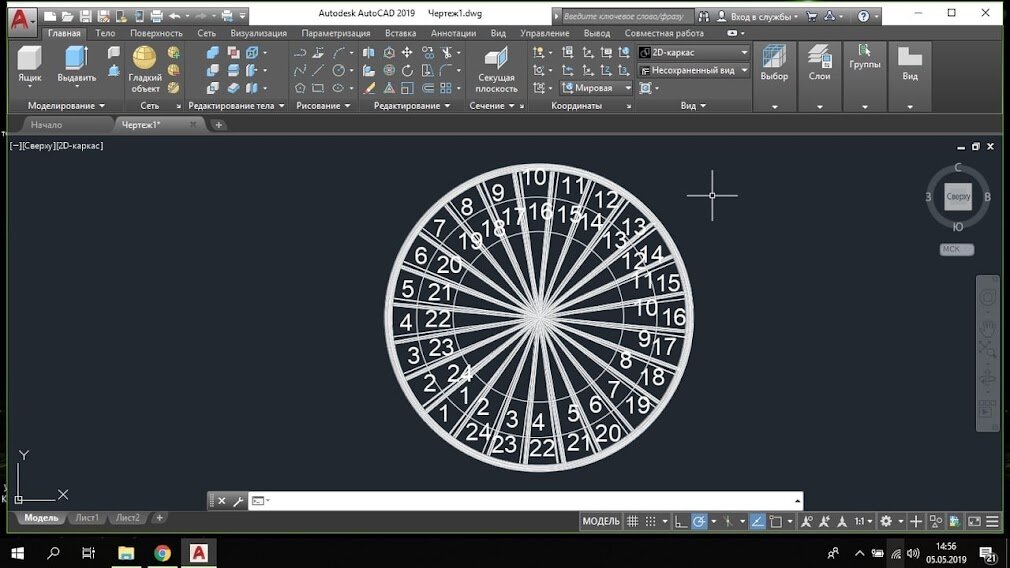This screenshot has height=568, width=1010.
Task: Print the drawing using the Plot icon
Action: point(156,15)
